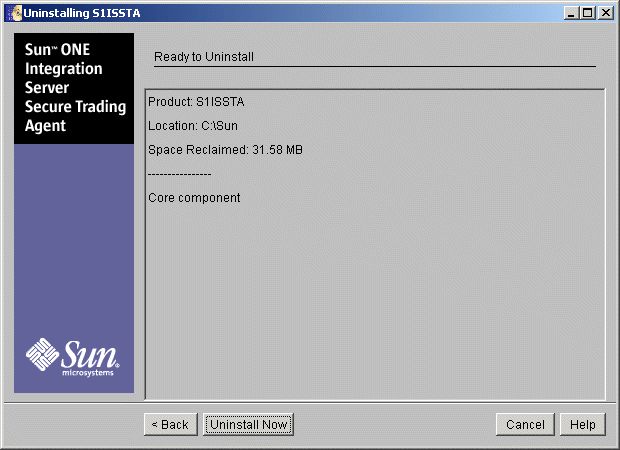Viewport: 620px width, 450px height.
Task: Click the installer icon in title bar
Action: tap(15, 13)
